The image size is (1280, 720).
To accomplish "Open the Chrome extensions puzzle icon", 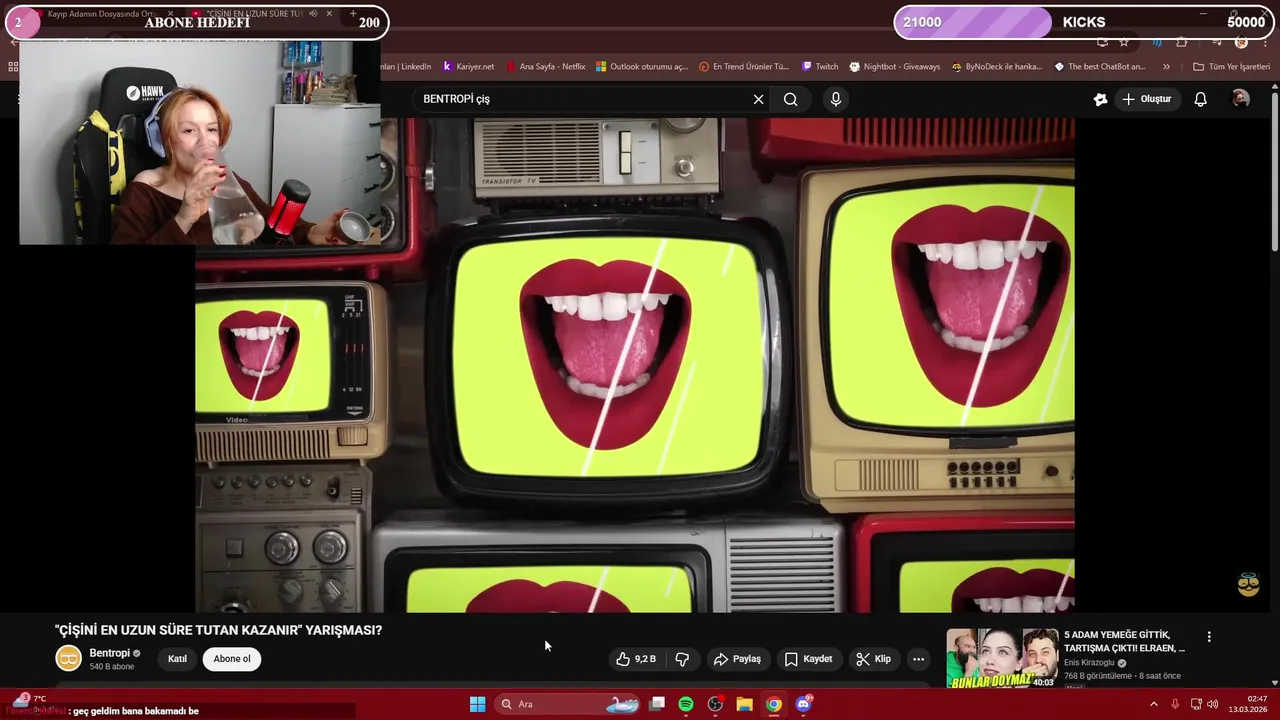I will coord(1182,42).
